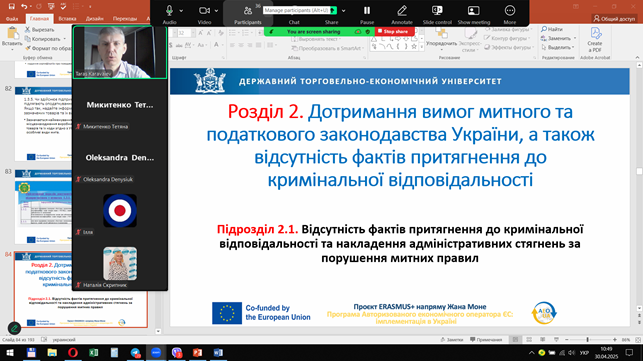Click zoom in plus button

[614, 340]
